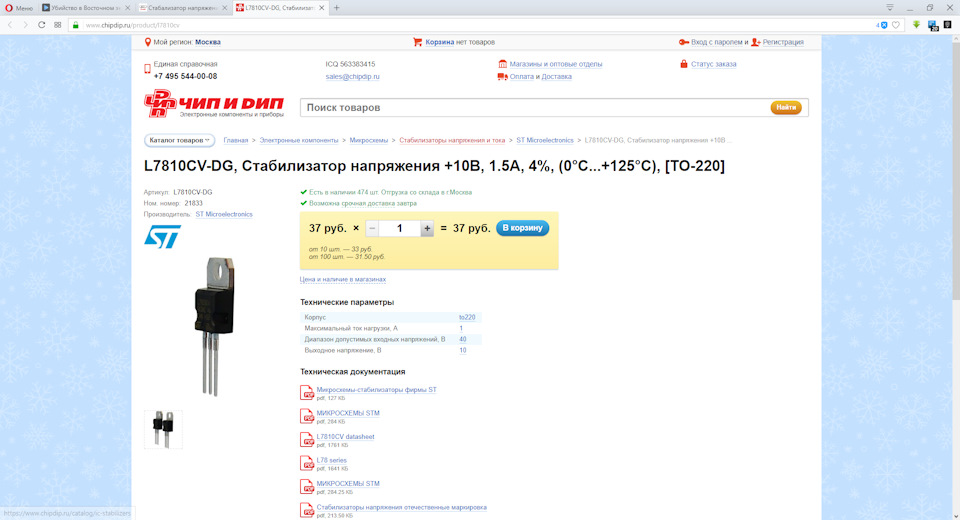Click the to220 package value
Image resolution: width=960 pixels, height=520 pixels.
point(467,317)
